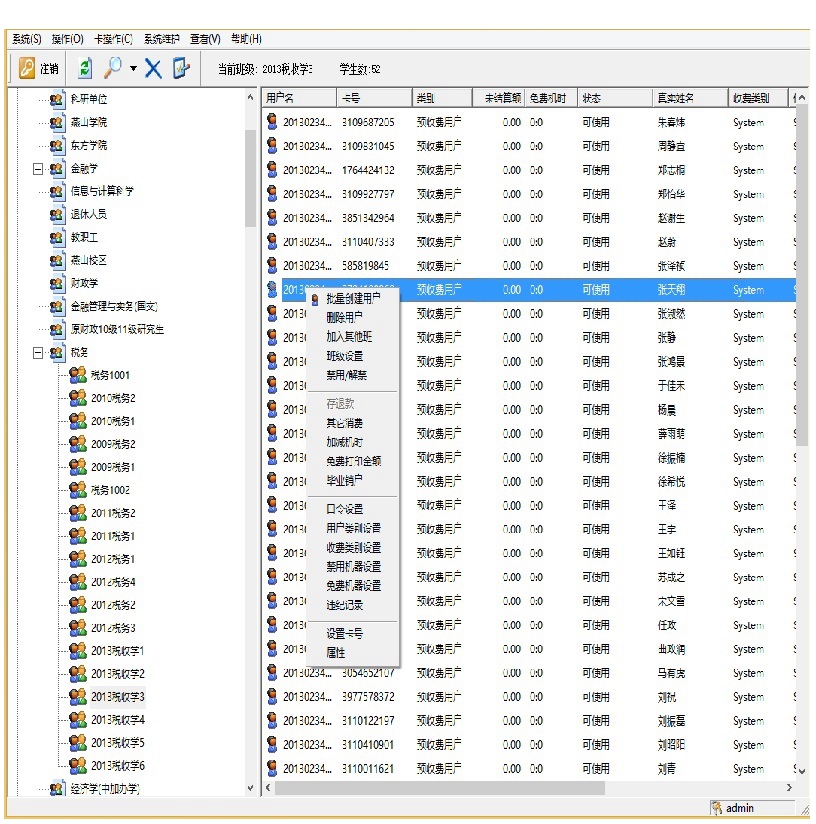Click the magnifying glass search icon

(113, 69)
